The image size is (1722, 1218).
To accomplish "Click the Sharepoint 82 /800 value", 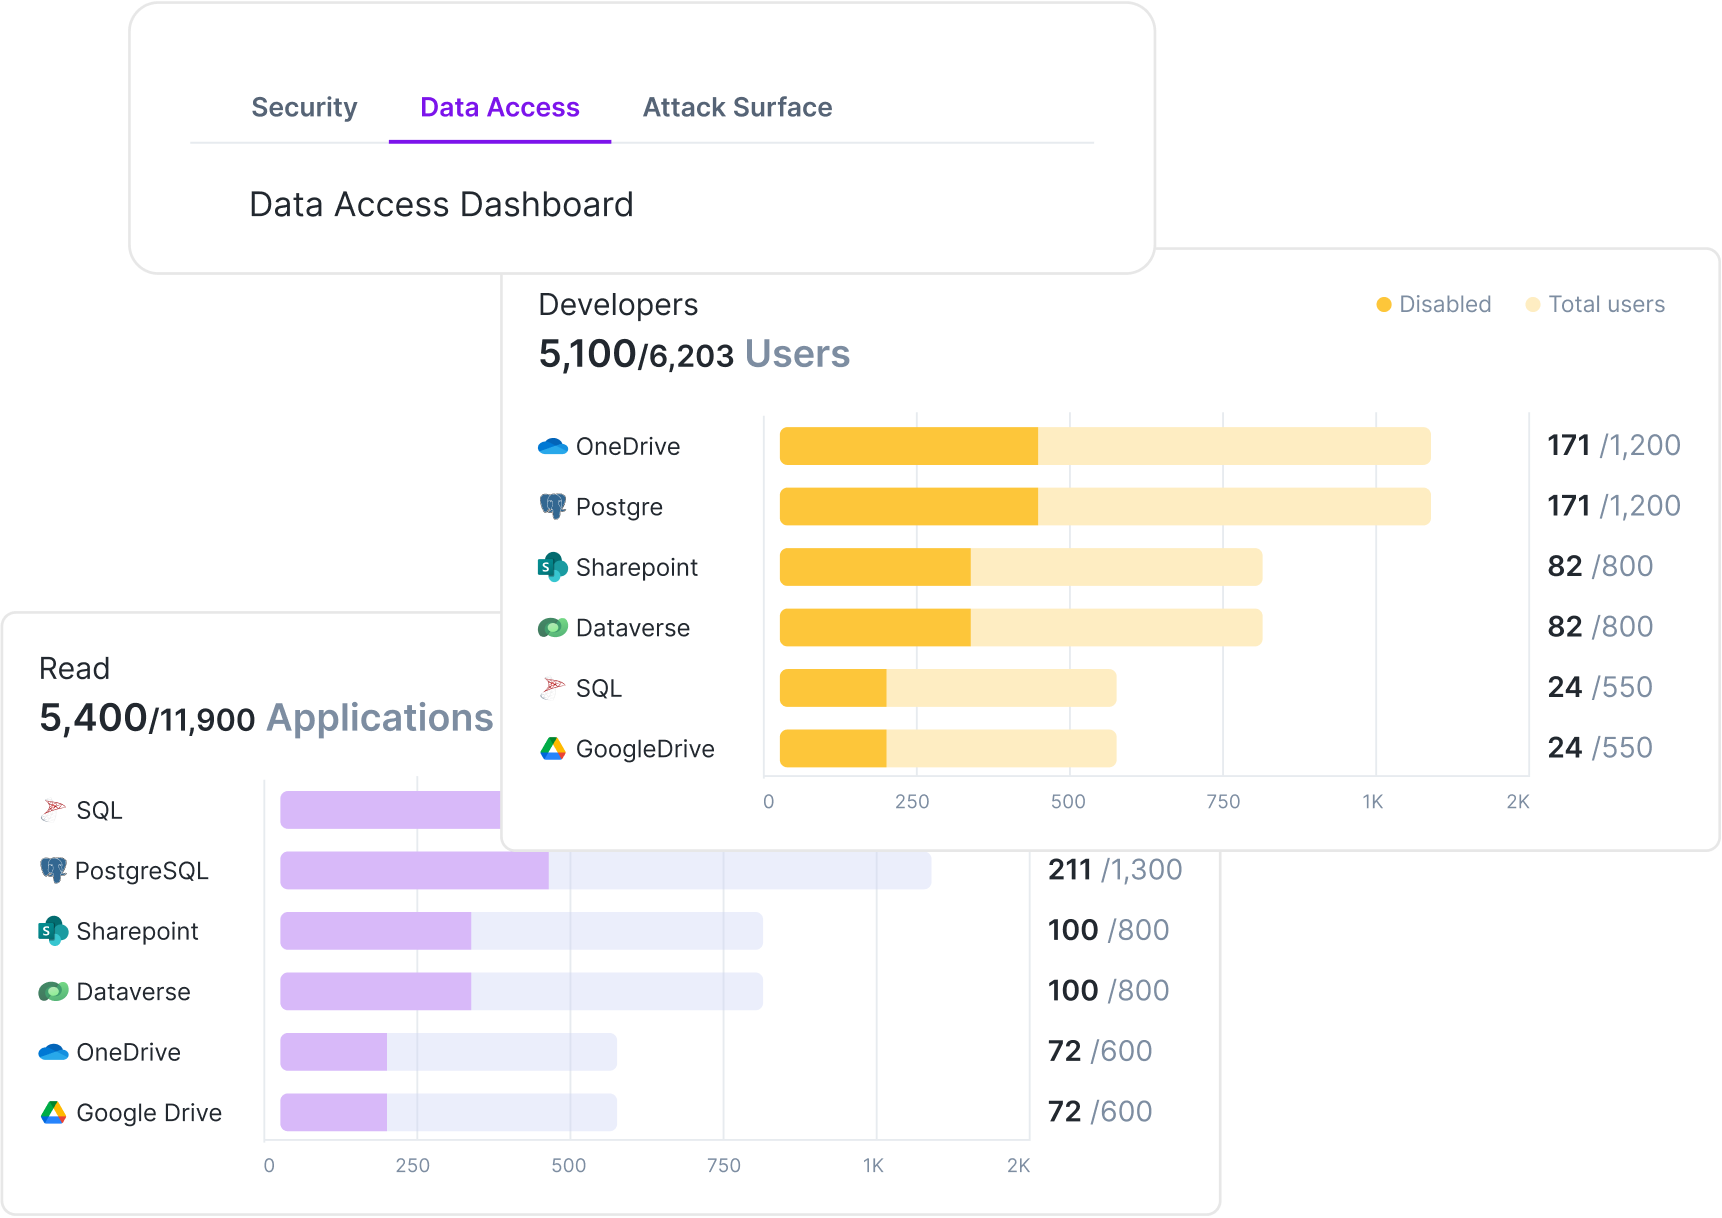I will [x=1599, y=566].
